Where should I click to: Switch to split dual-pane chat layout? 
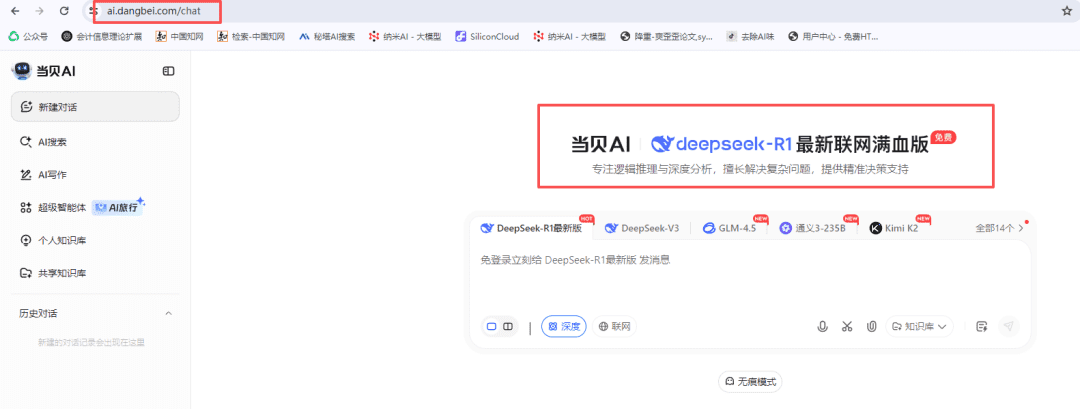point(508,326)
